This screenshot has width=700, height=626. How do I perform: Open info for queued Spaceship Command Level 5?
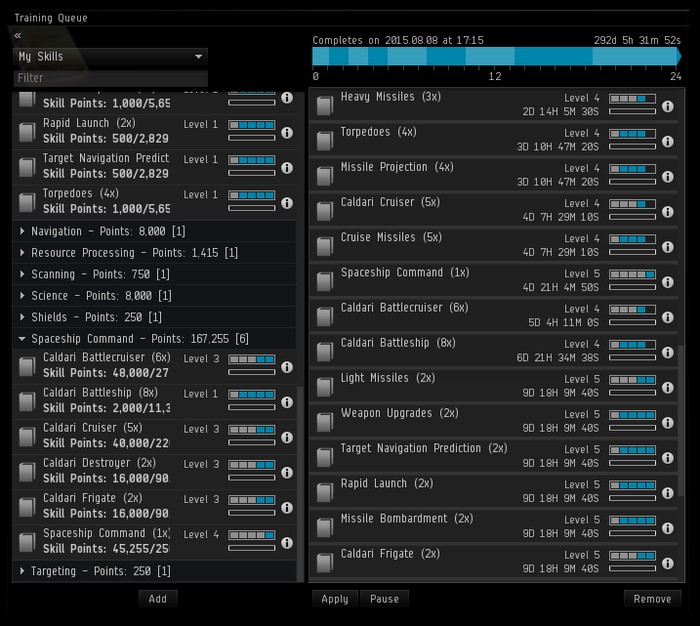pyautogui.click(x=667, y=282)
